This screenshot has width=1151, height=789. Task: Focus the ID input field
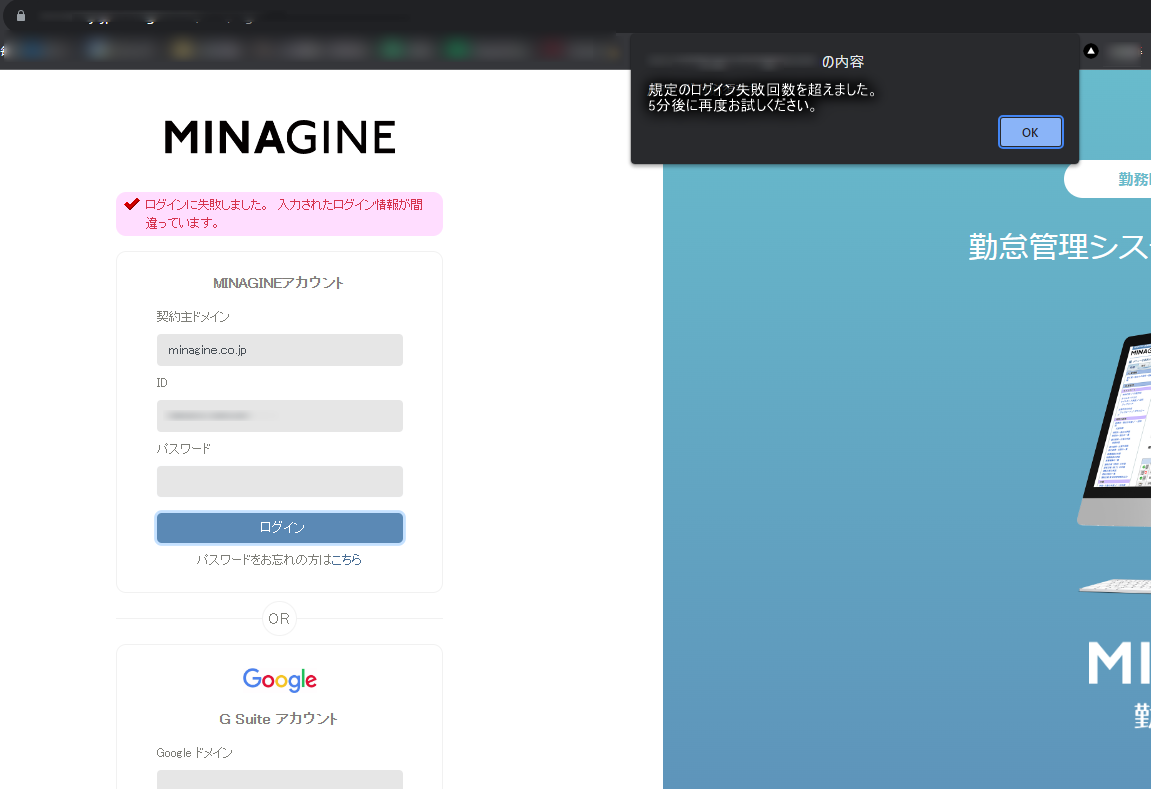coord(280,416)
